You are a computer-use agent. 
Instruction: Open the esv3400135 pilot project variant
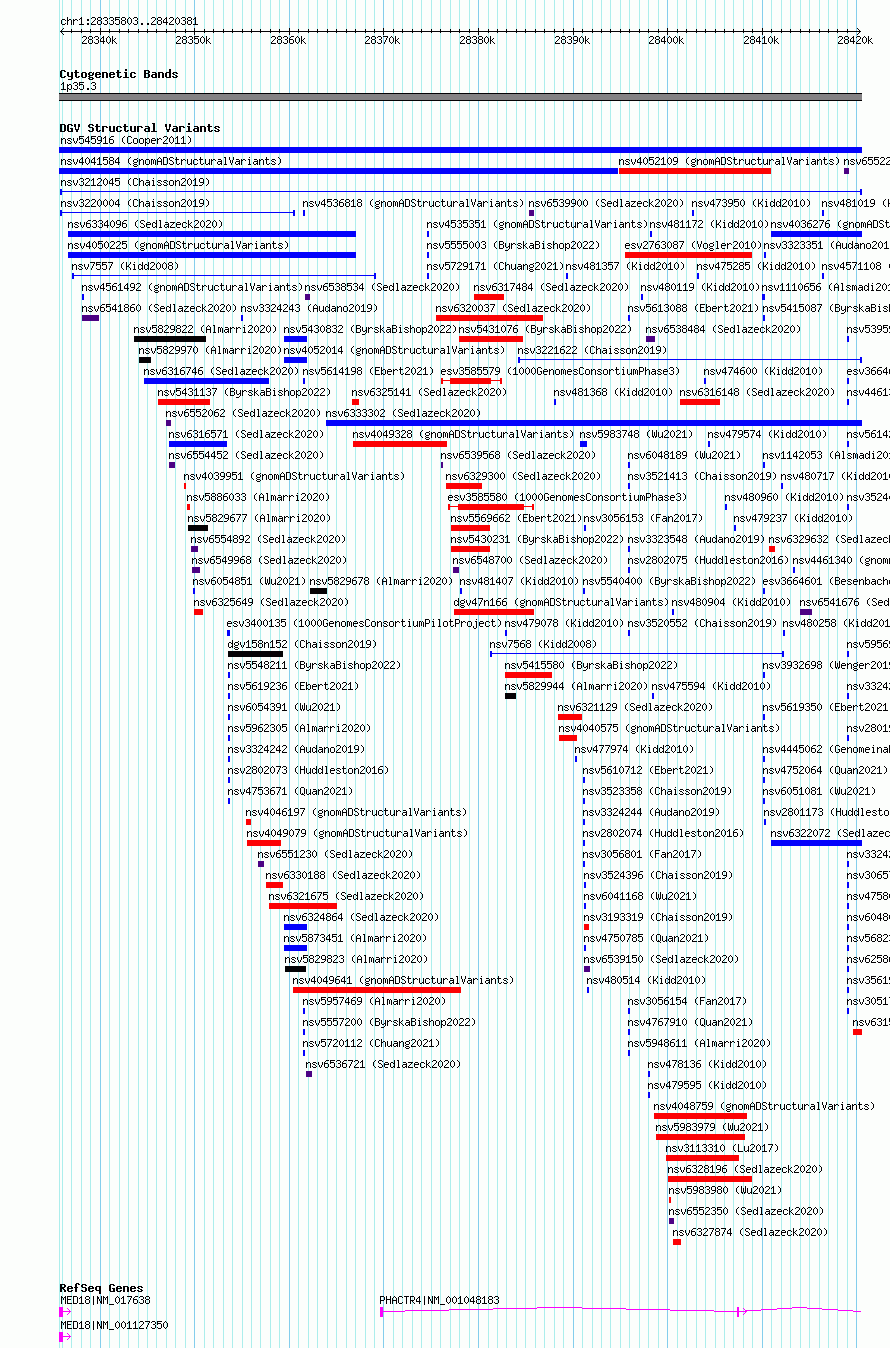[x=364, y=623]
